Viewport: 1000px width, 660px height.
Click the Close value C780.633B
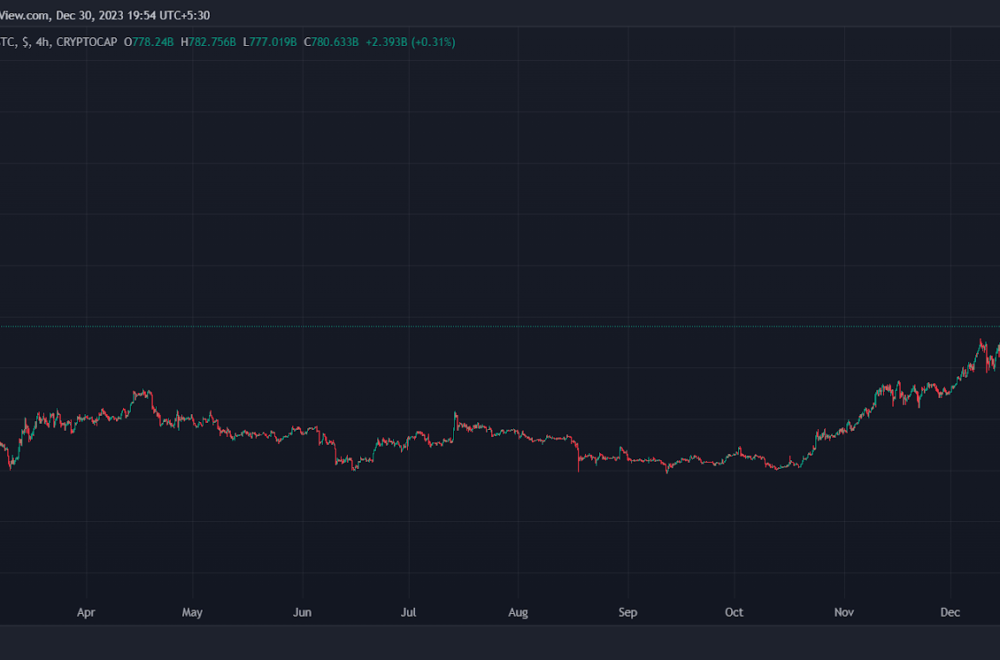tap(331, 42)
